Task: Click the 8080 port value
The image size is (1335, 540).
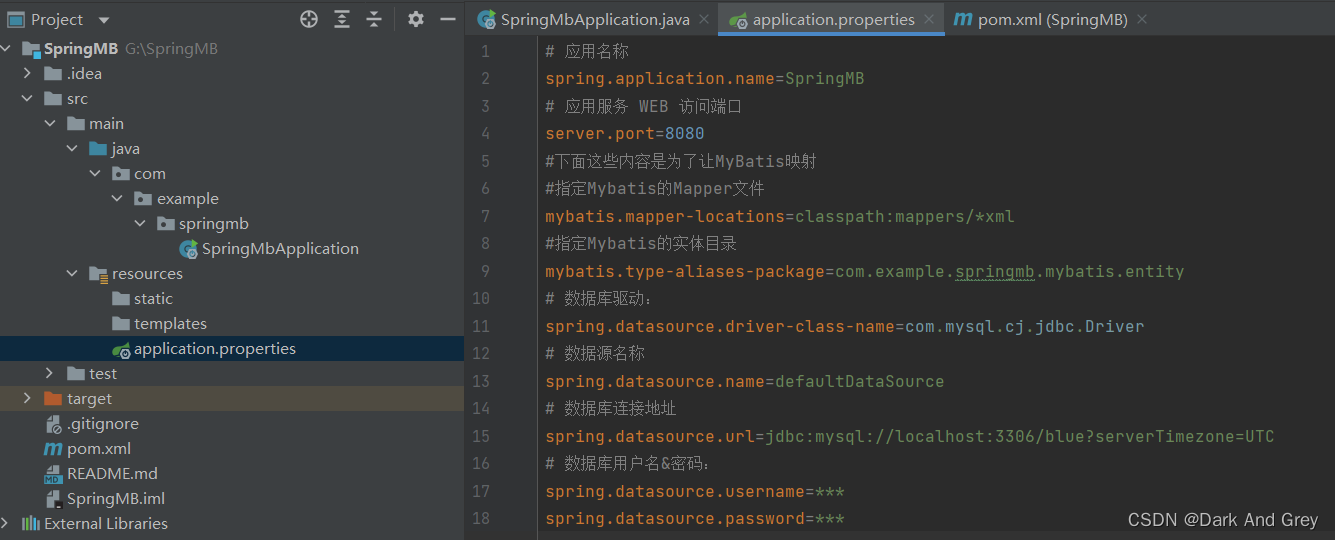Action: tap(685, 134)
